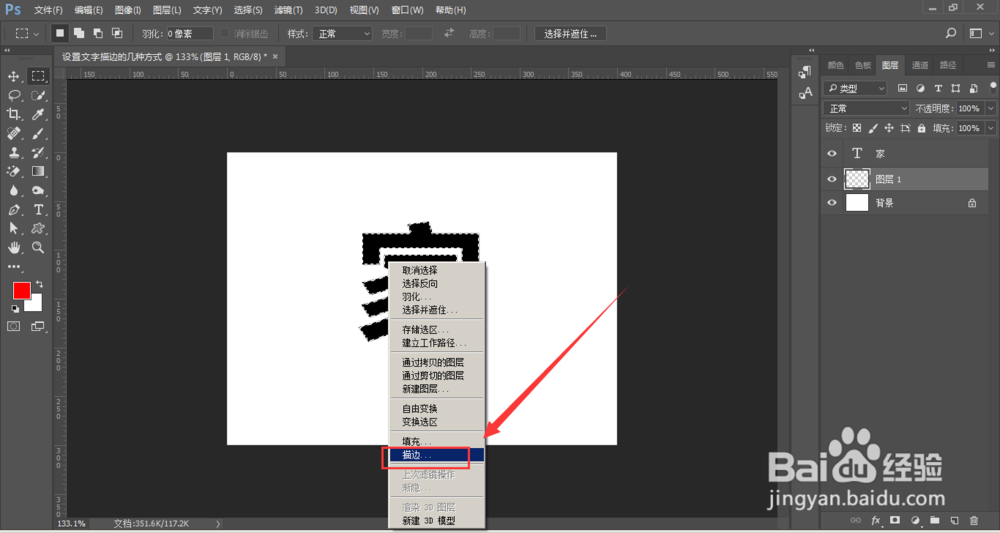Image resolution: width=1000 pixels, height=533 pixels.
Task: Select the Clone Stamp tool
Action: point(13,152)
